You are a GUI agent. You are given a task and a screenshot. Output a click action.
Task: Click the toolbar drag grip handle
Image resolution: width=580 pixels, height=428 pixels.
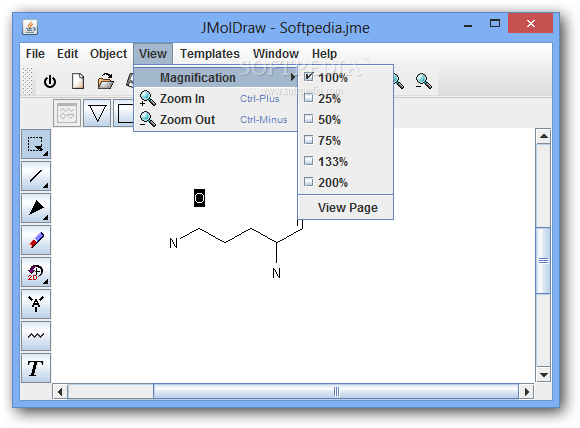pyautogui.click(x=27, y=81)
